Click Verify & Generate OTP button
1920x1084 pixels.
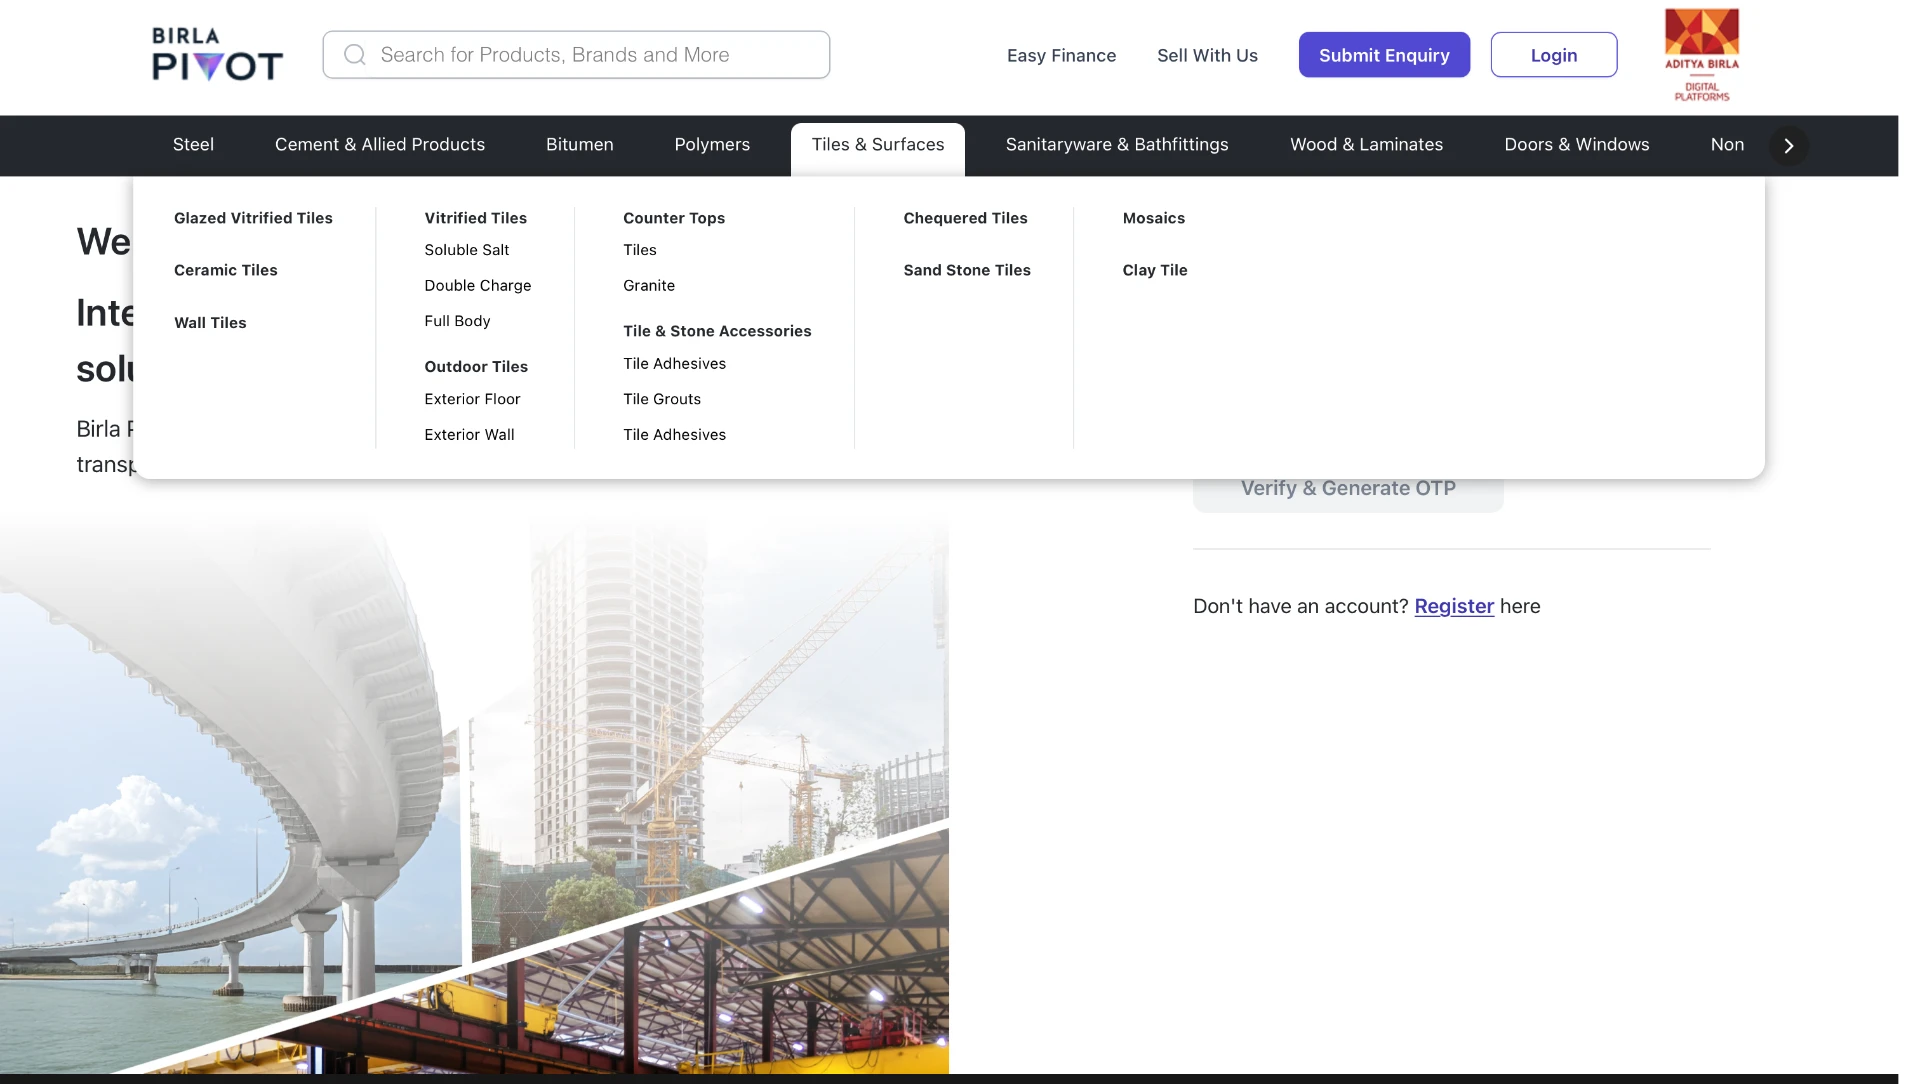(1348, 494)
